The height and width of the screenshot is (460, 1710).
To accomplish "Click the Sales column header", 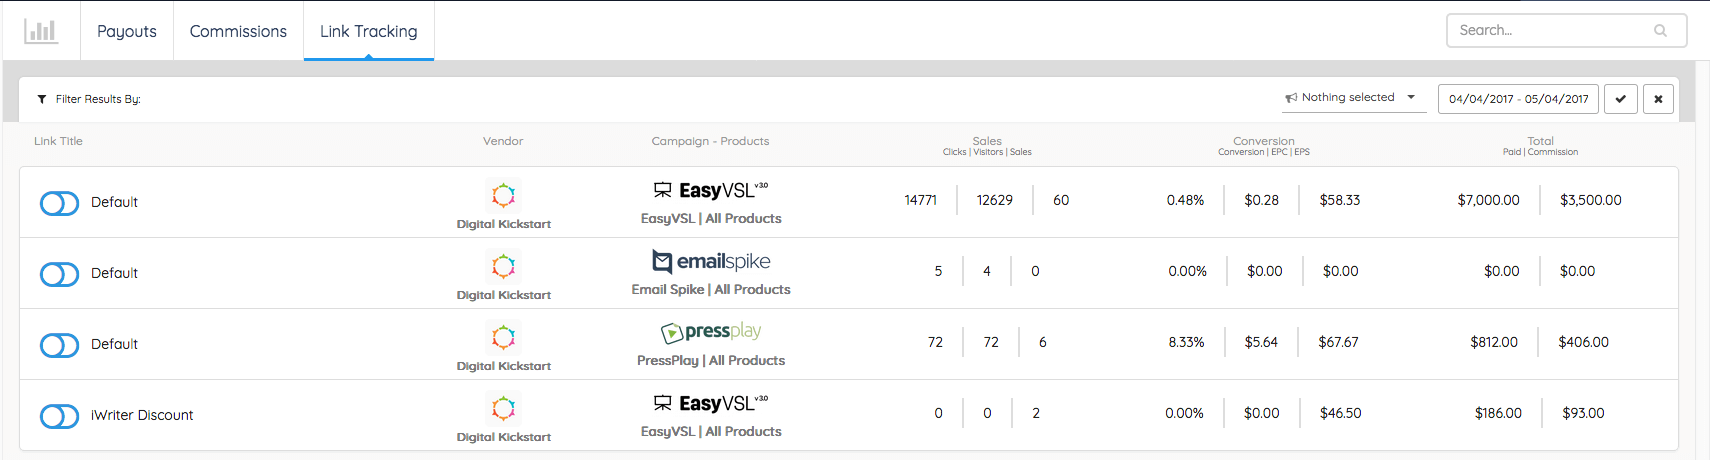I will [x=987, y=141].
